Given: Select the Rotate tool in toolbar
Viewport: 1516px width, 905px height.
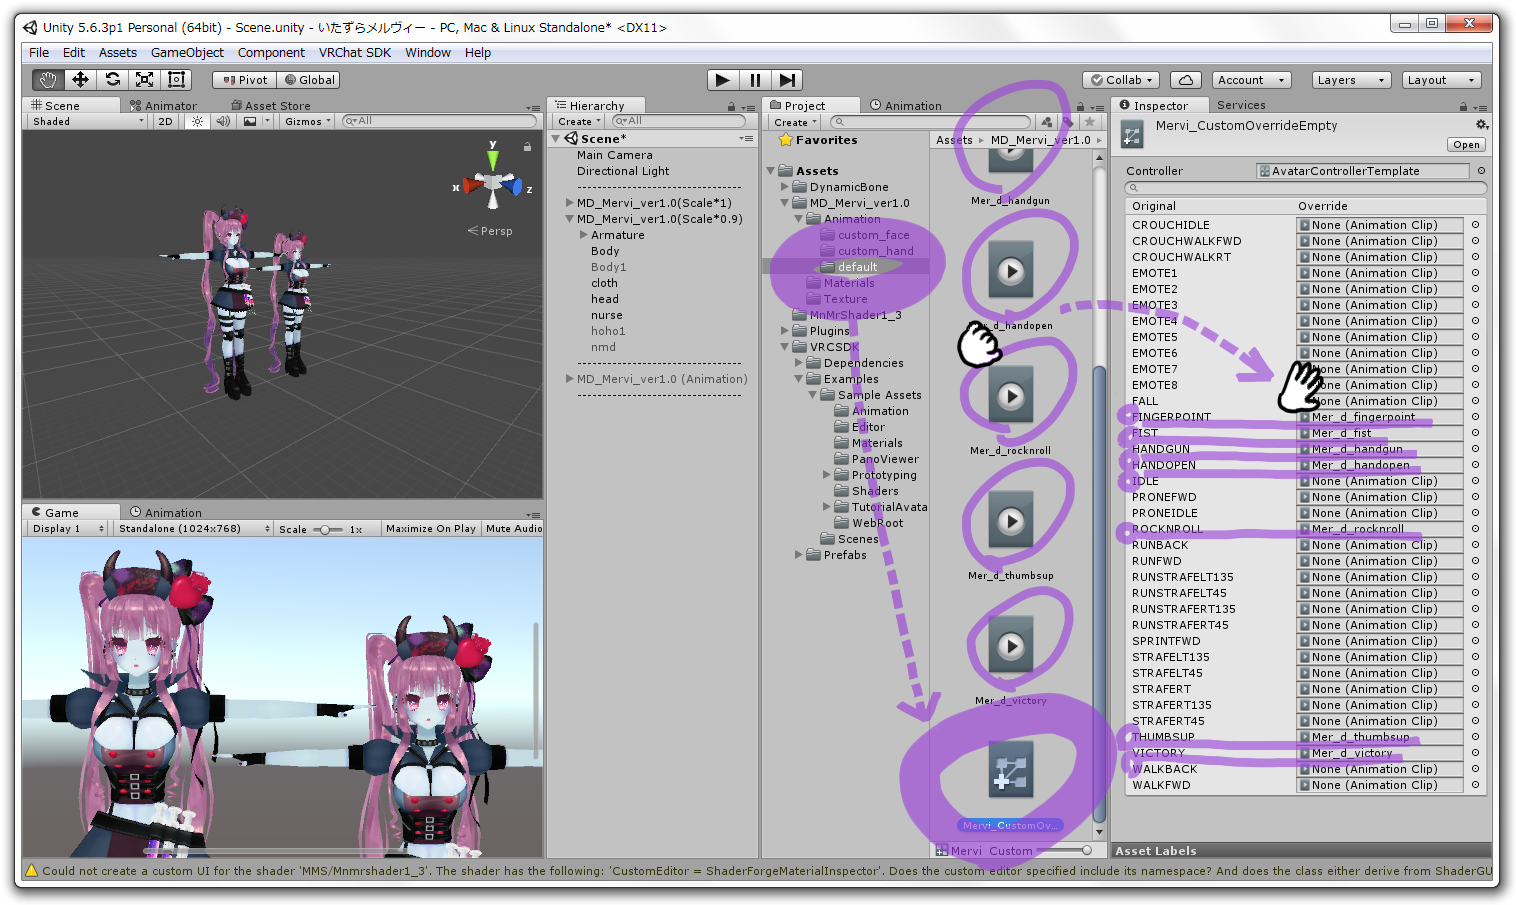Looking at the screenshot, I should click(112, 80).
